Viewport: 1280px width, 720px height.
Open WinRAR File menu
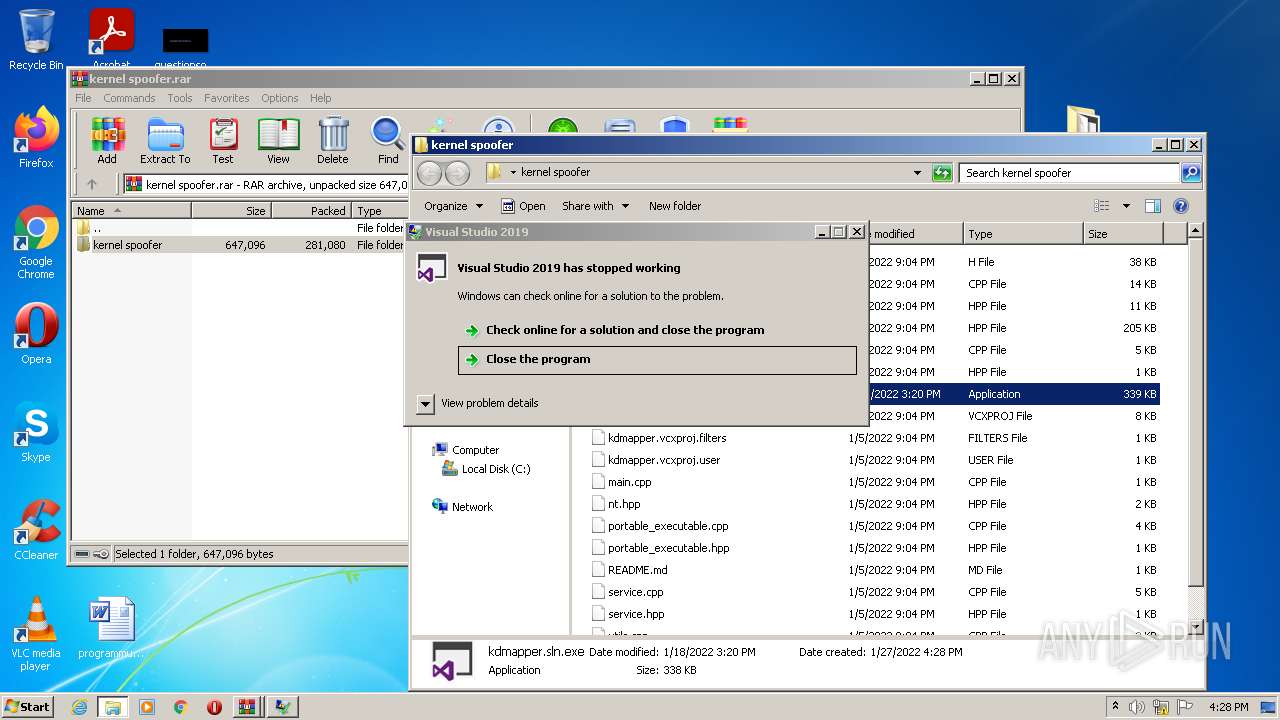pos(83,98)
